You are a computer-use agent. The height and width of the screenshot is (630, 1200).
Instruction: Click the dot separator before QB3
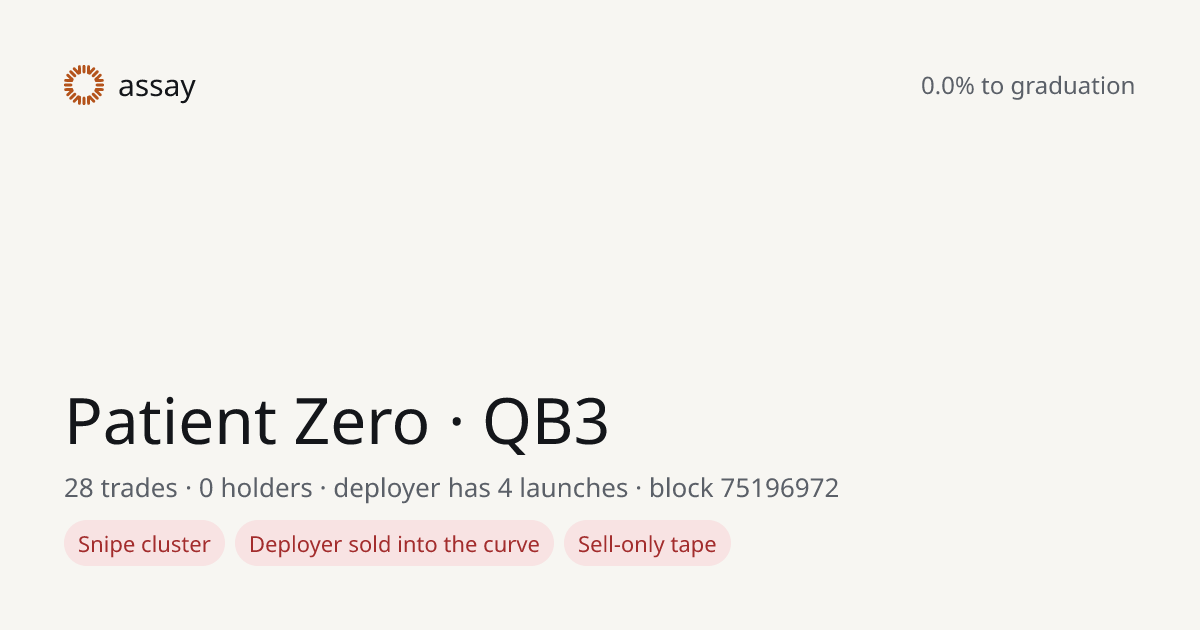click(456, 423)
